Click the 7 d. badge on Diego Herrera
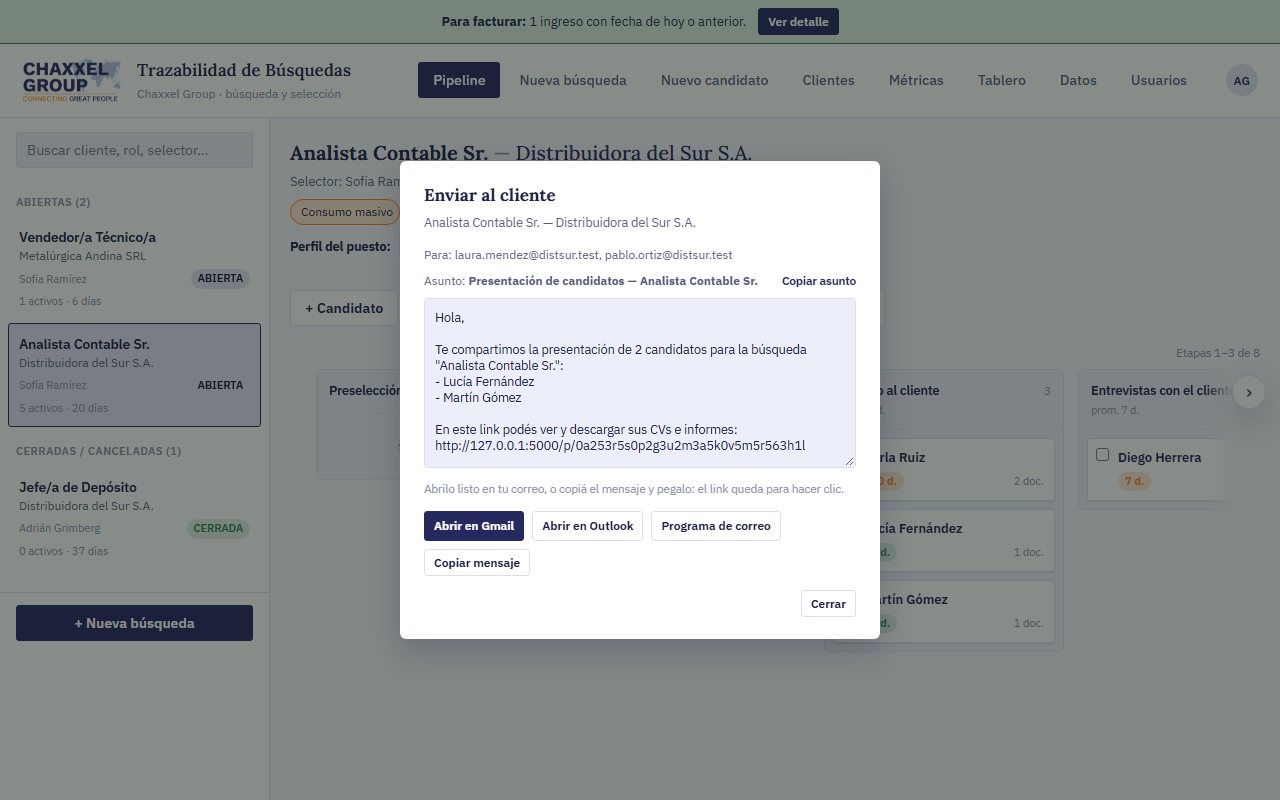Screen dimensions: 1280x800 click(x=1133, y=482)
